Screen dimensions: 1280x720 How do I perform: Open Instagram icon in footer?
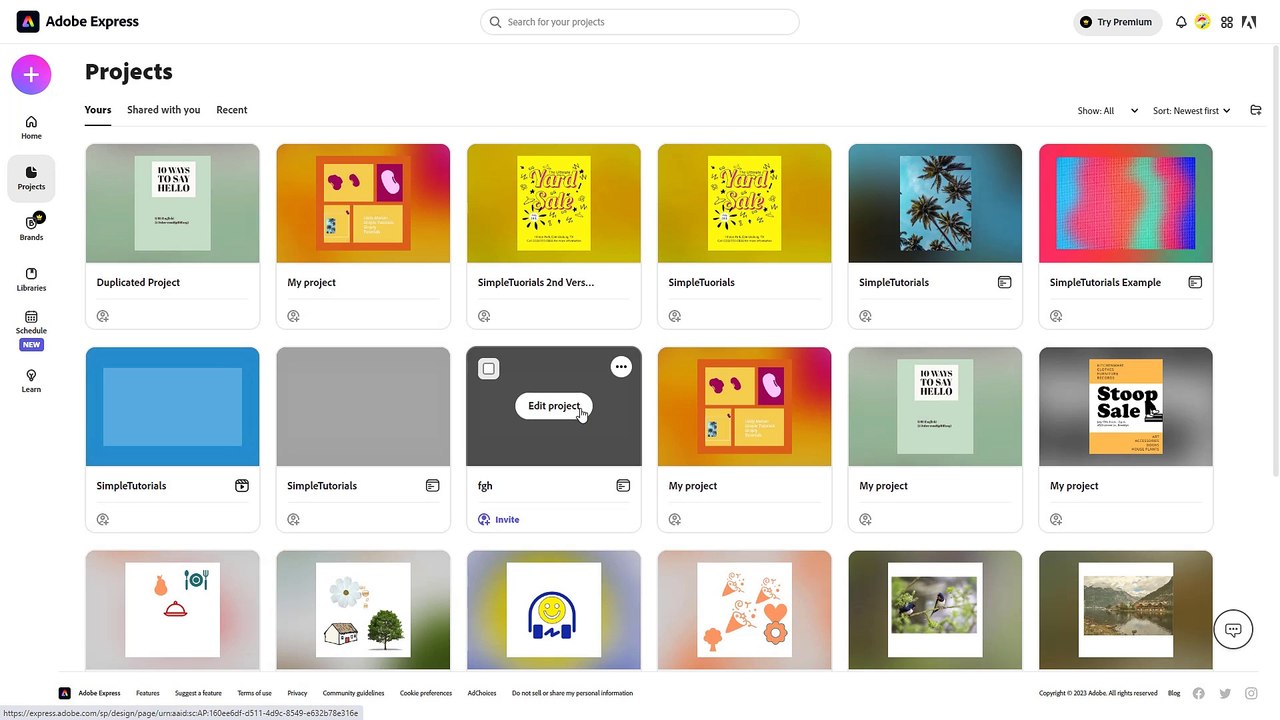point(1251,693)
